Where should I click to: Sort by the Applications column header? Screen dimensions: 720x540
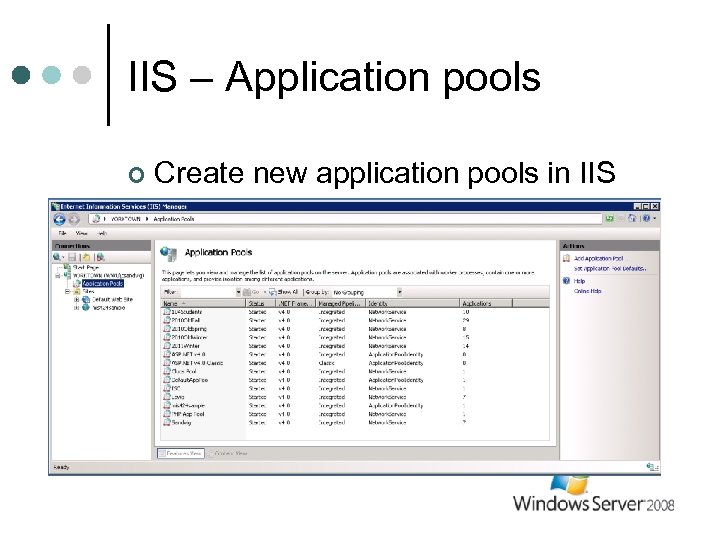pos(486,304)
